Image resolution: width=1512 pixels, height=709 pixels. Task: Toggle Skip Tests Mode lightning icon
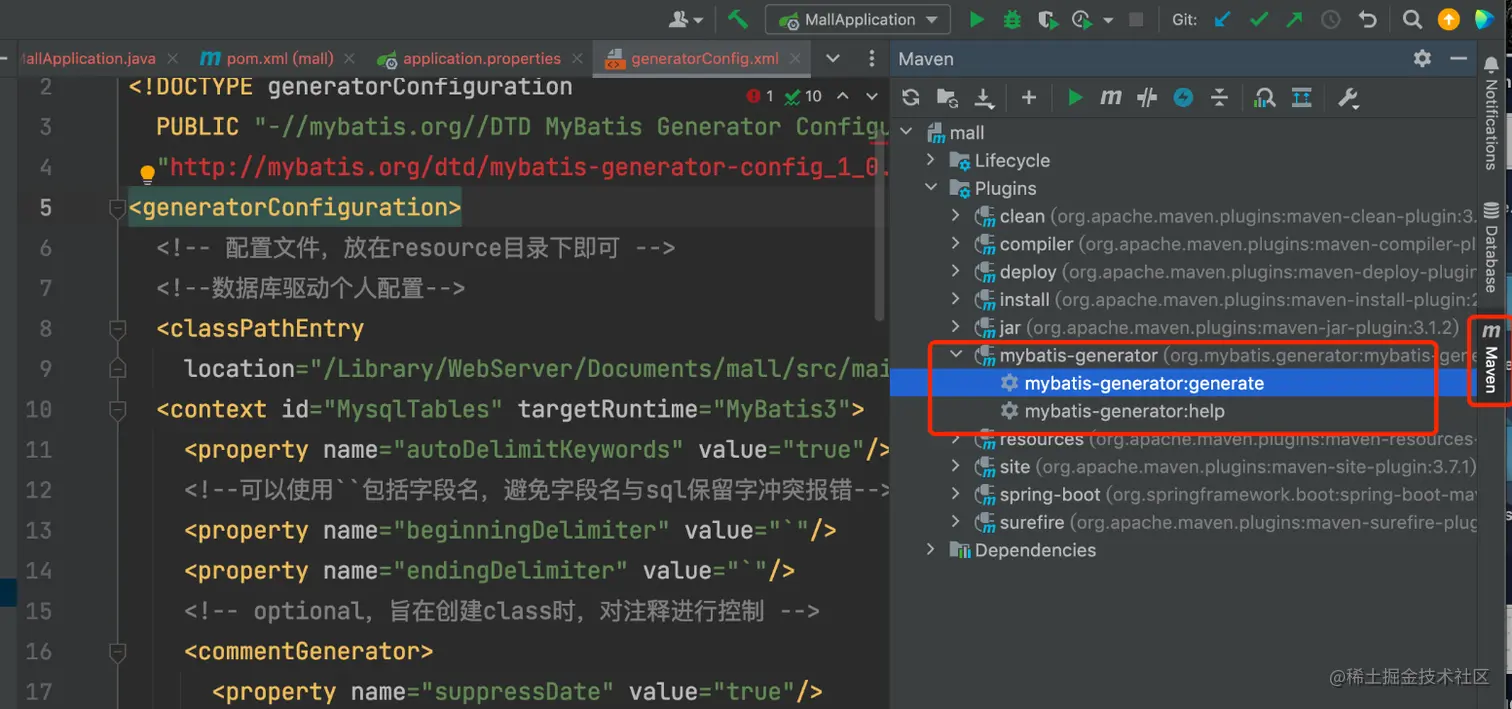tap(1183, 97)
